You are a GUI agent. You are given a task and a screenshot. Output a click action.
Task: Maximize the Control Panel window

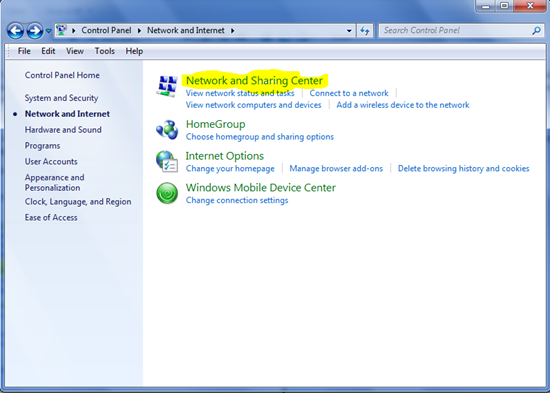pyautogui.click(x=504, y=6)
